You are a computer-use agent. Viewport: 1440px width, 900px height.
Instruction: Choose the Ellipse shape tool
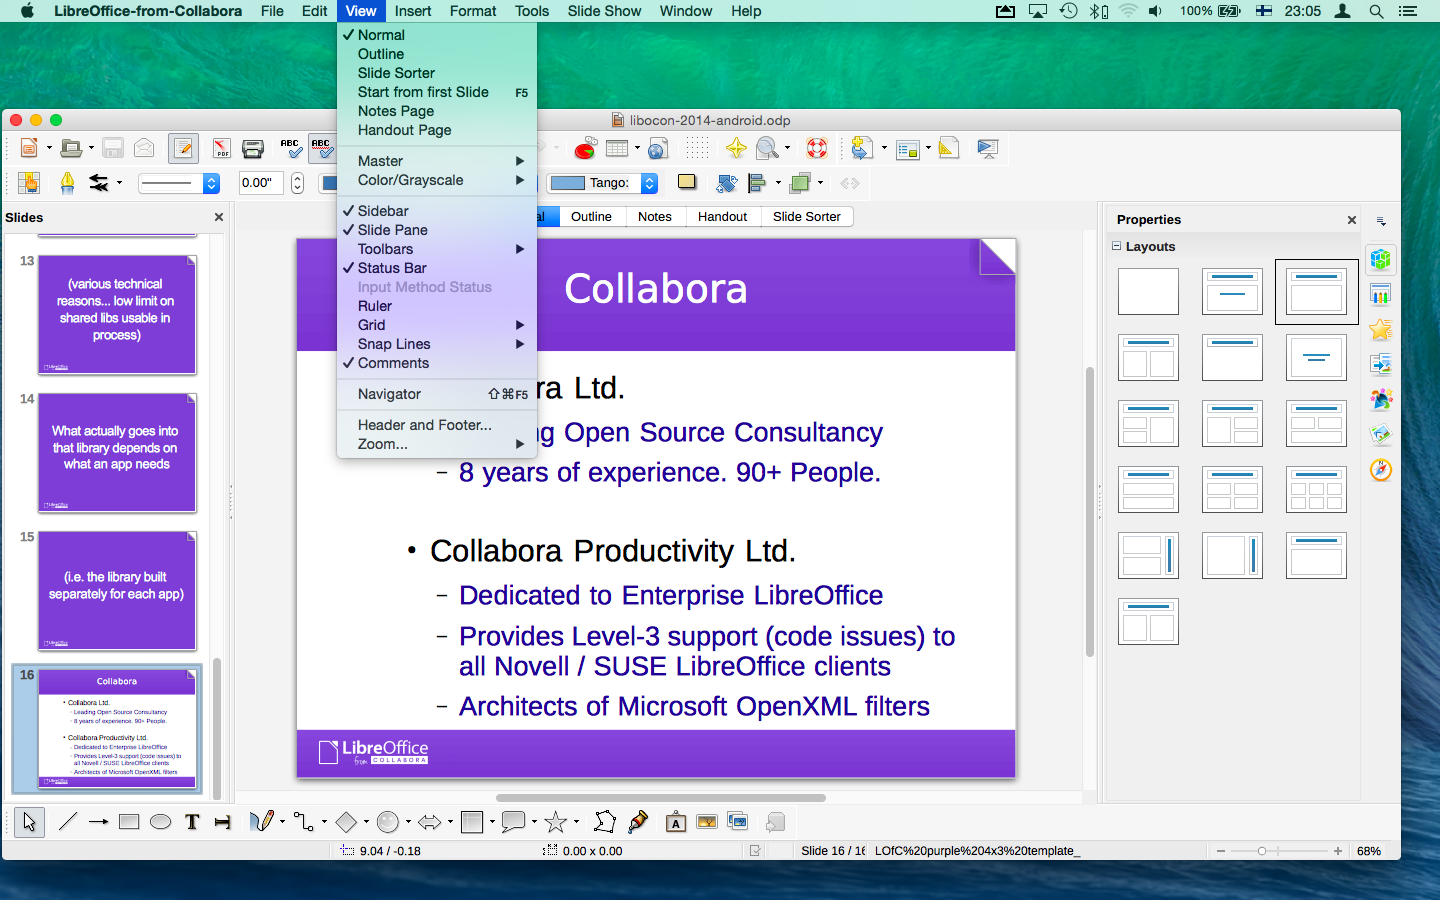pyautogui.click(x=160, y=822)
